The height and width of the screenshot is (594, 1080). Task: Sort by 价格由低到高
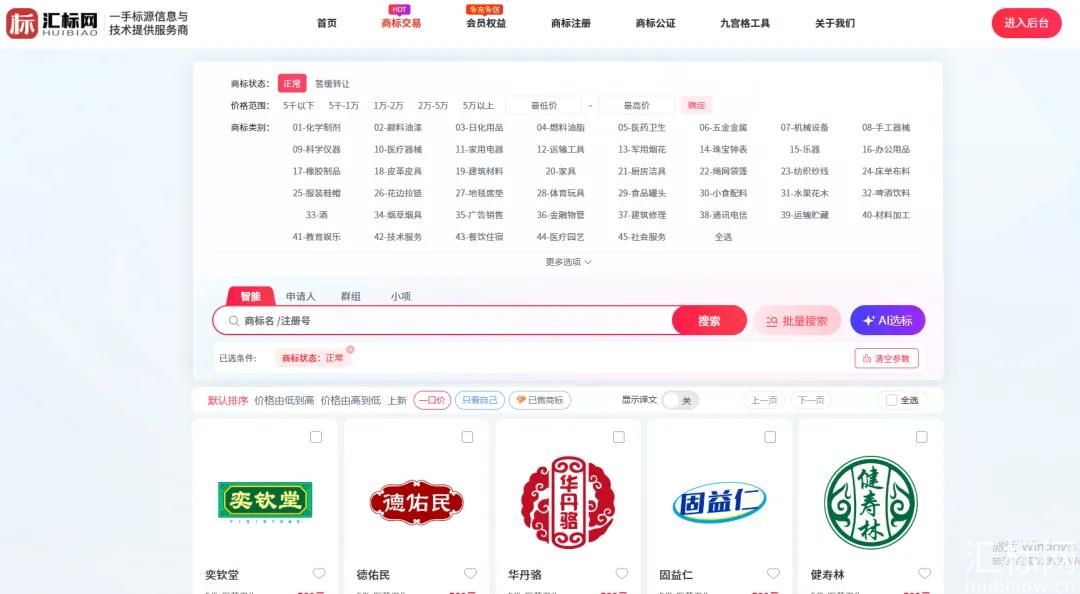(284, 400)
